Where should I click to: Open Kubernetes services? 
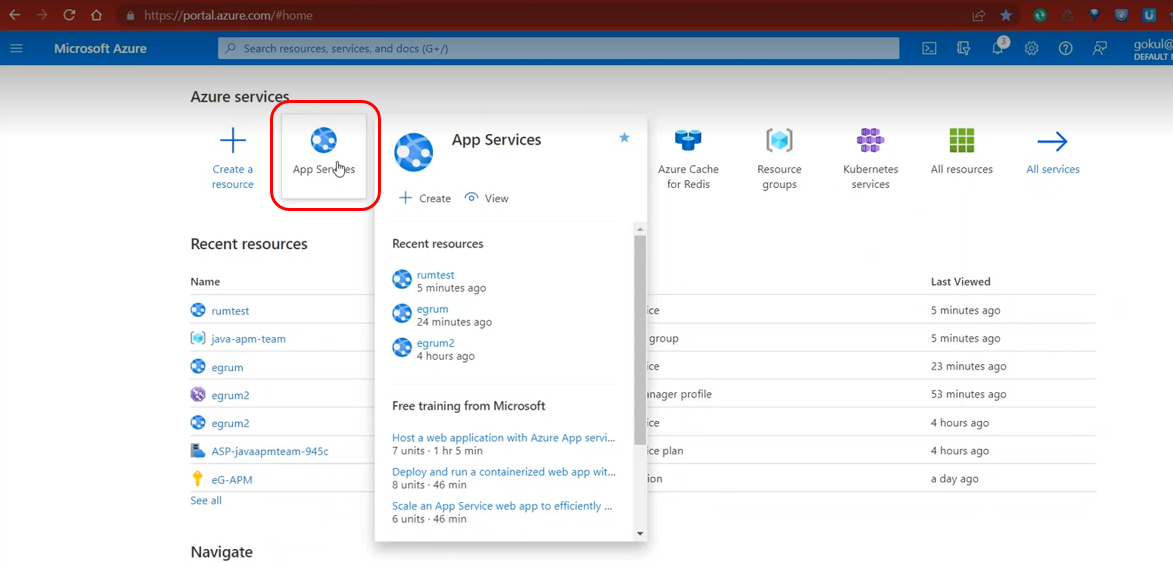click(870, 160)
